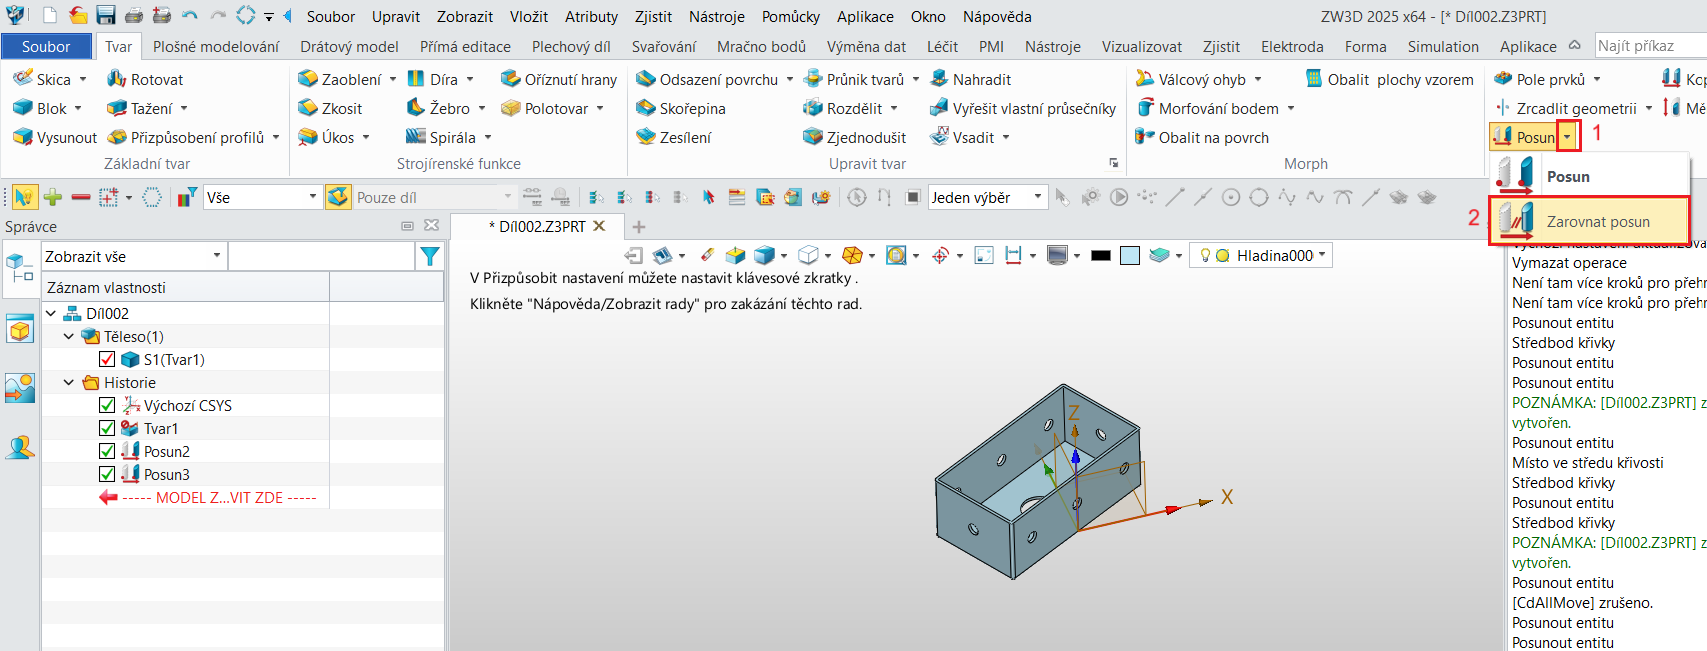
Task: Select the Žebro rib tool
Action: point(437,108)
